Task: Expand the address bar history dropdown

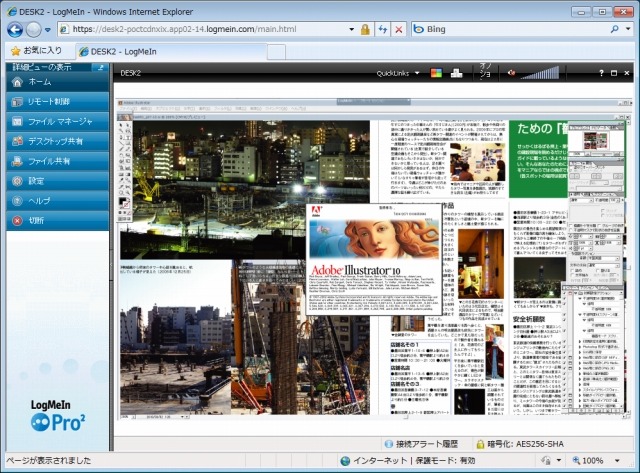Action: pos(351,29)
